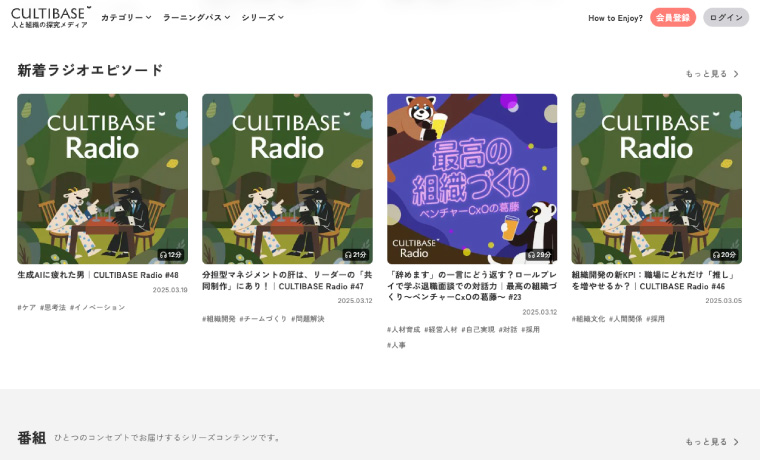Select the #人間関係 tag
This screenshot has height=460, width=760.
(x=626, y=318)
